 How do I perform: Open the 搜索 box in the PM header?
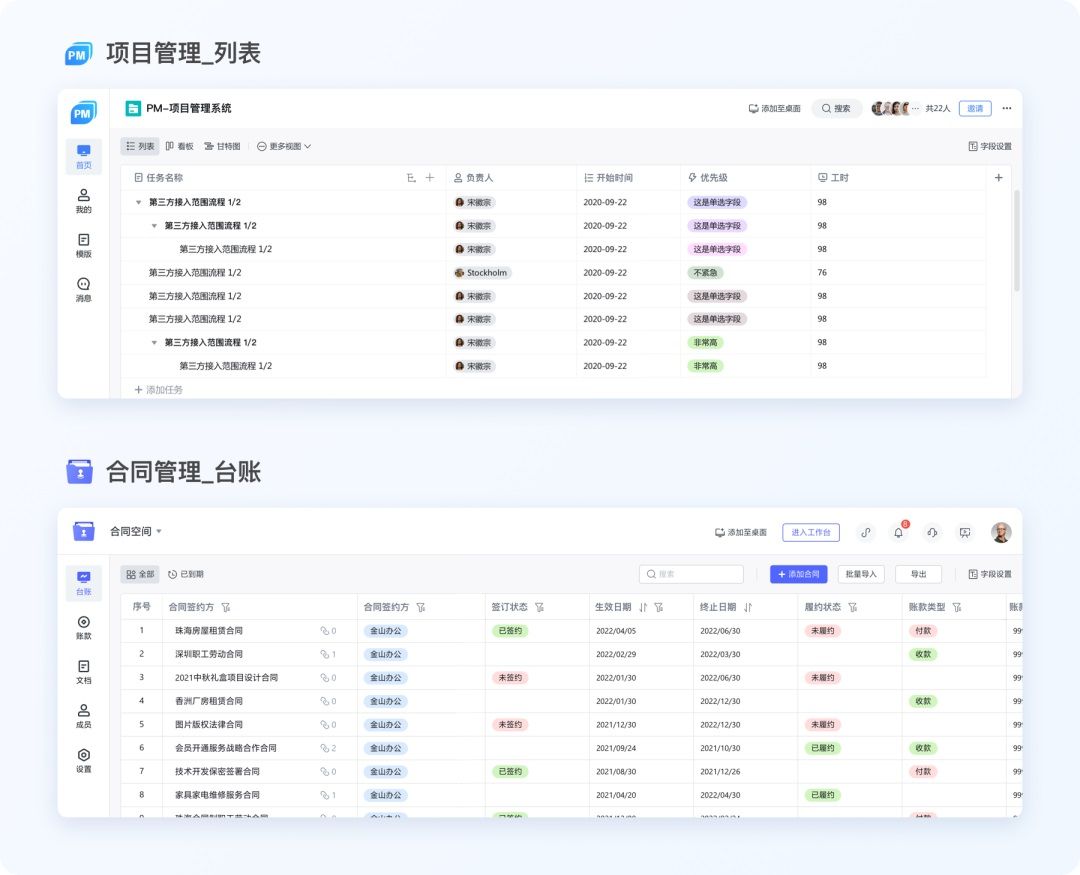[836, 108]
